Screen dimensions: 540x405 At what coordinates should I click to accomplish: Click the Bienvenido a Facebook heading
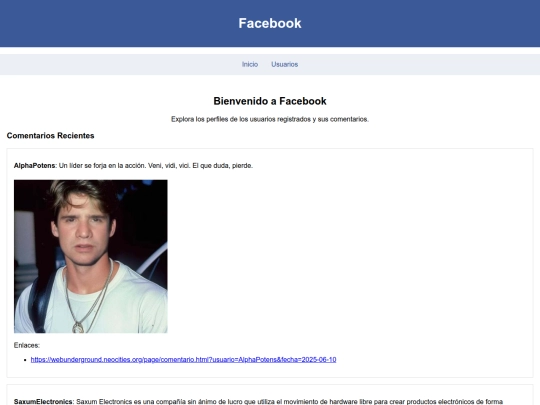pos(270,101)
